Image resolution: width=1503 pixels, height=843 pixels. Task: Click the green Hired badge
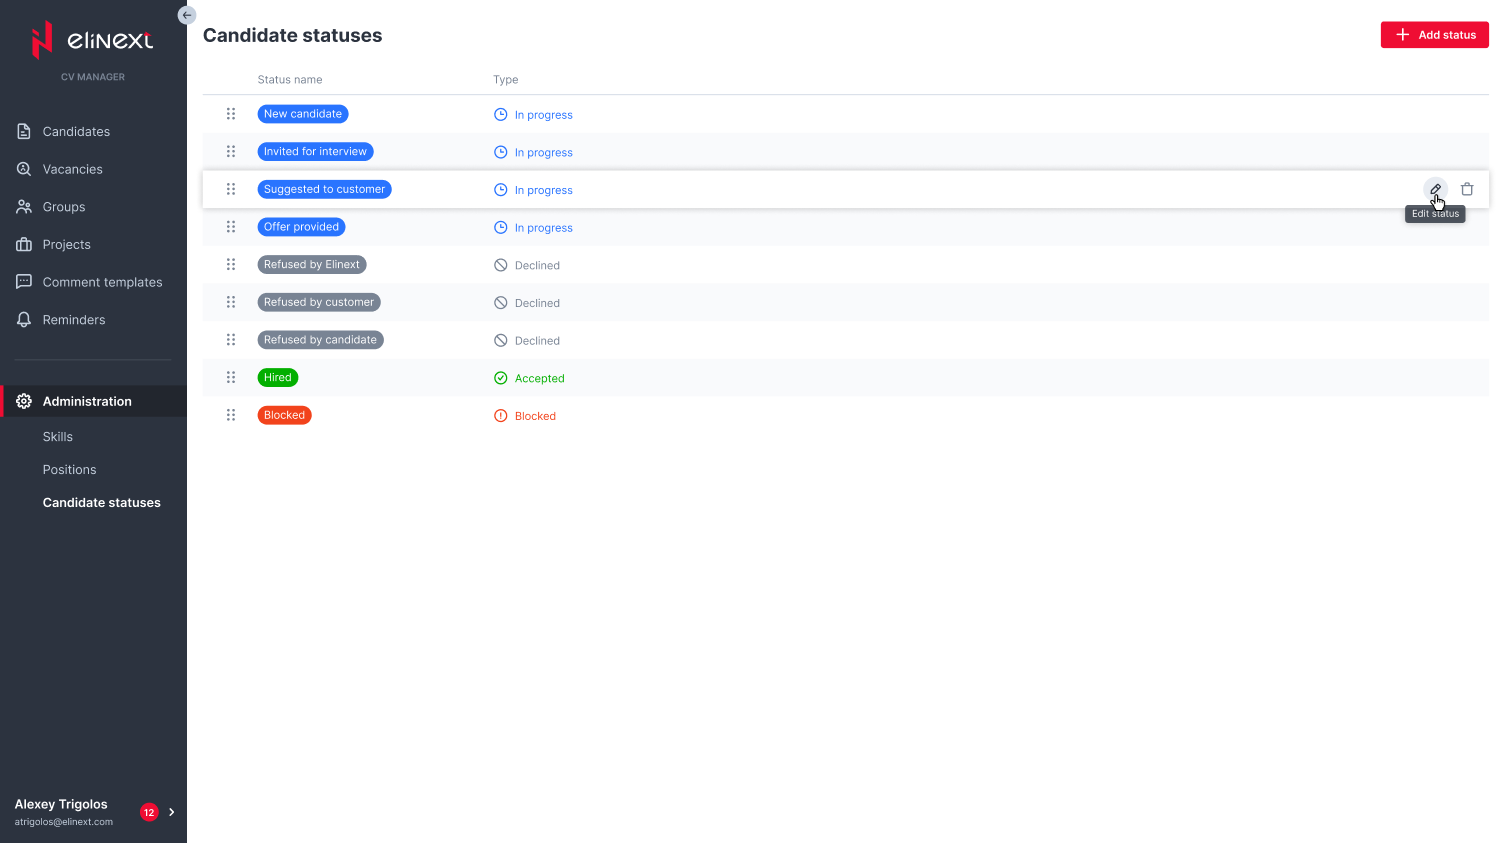[278, 378]
